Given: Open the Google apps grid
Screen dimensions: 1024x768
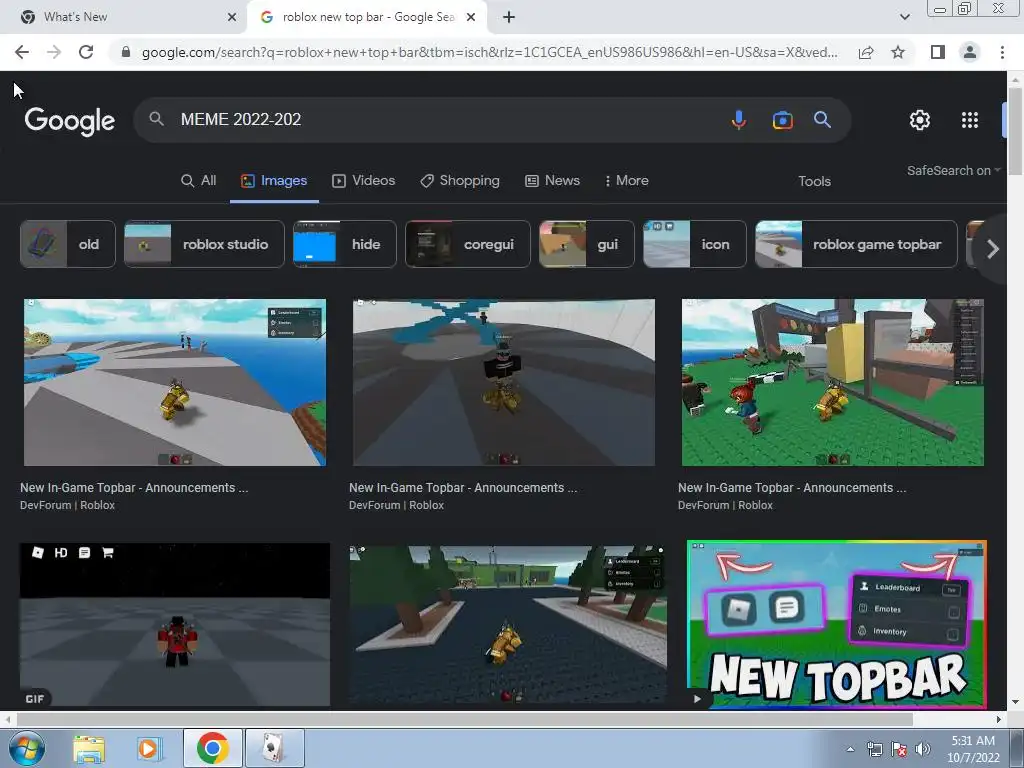Looking at the screenshot, I should pos(970,120).
